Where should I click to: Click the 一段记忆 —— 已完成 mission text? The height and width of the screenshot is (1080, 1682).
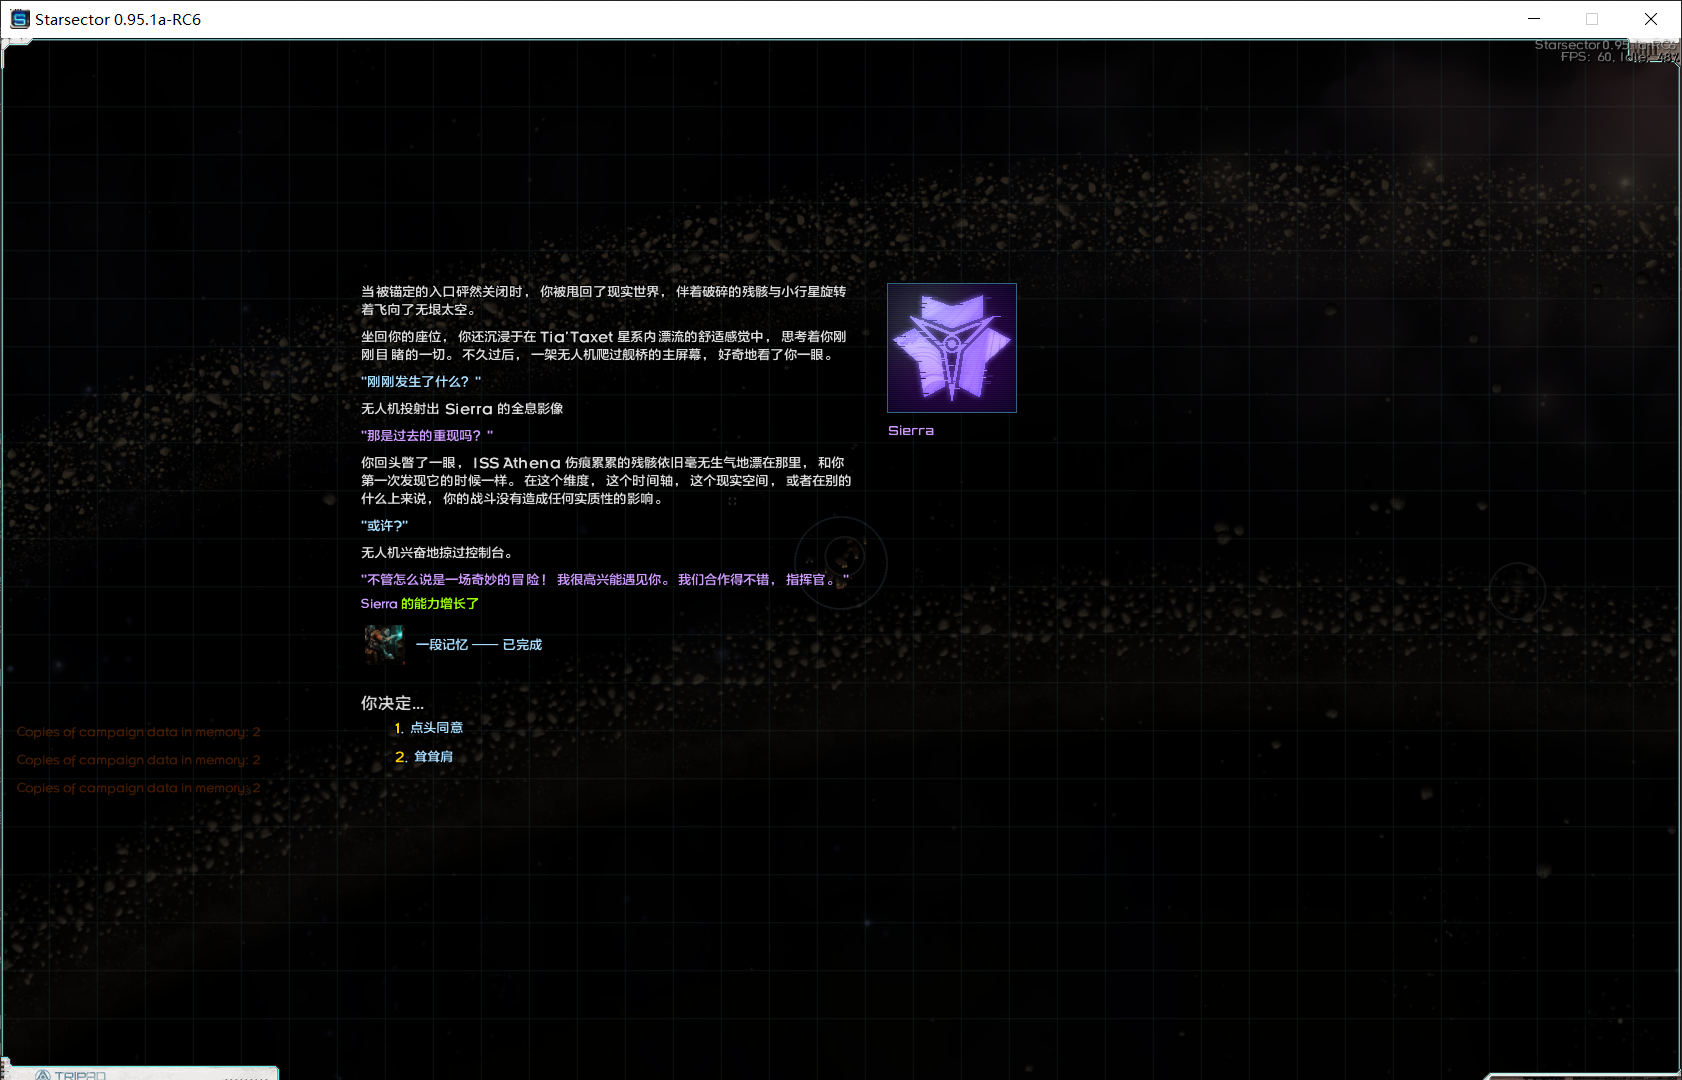pos(479,645)
